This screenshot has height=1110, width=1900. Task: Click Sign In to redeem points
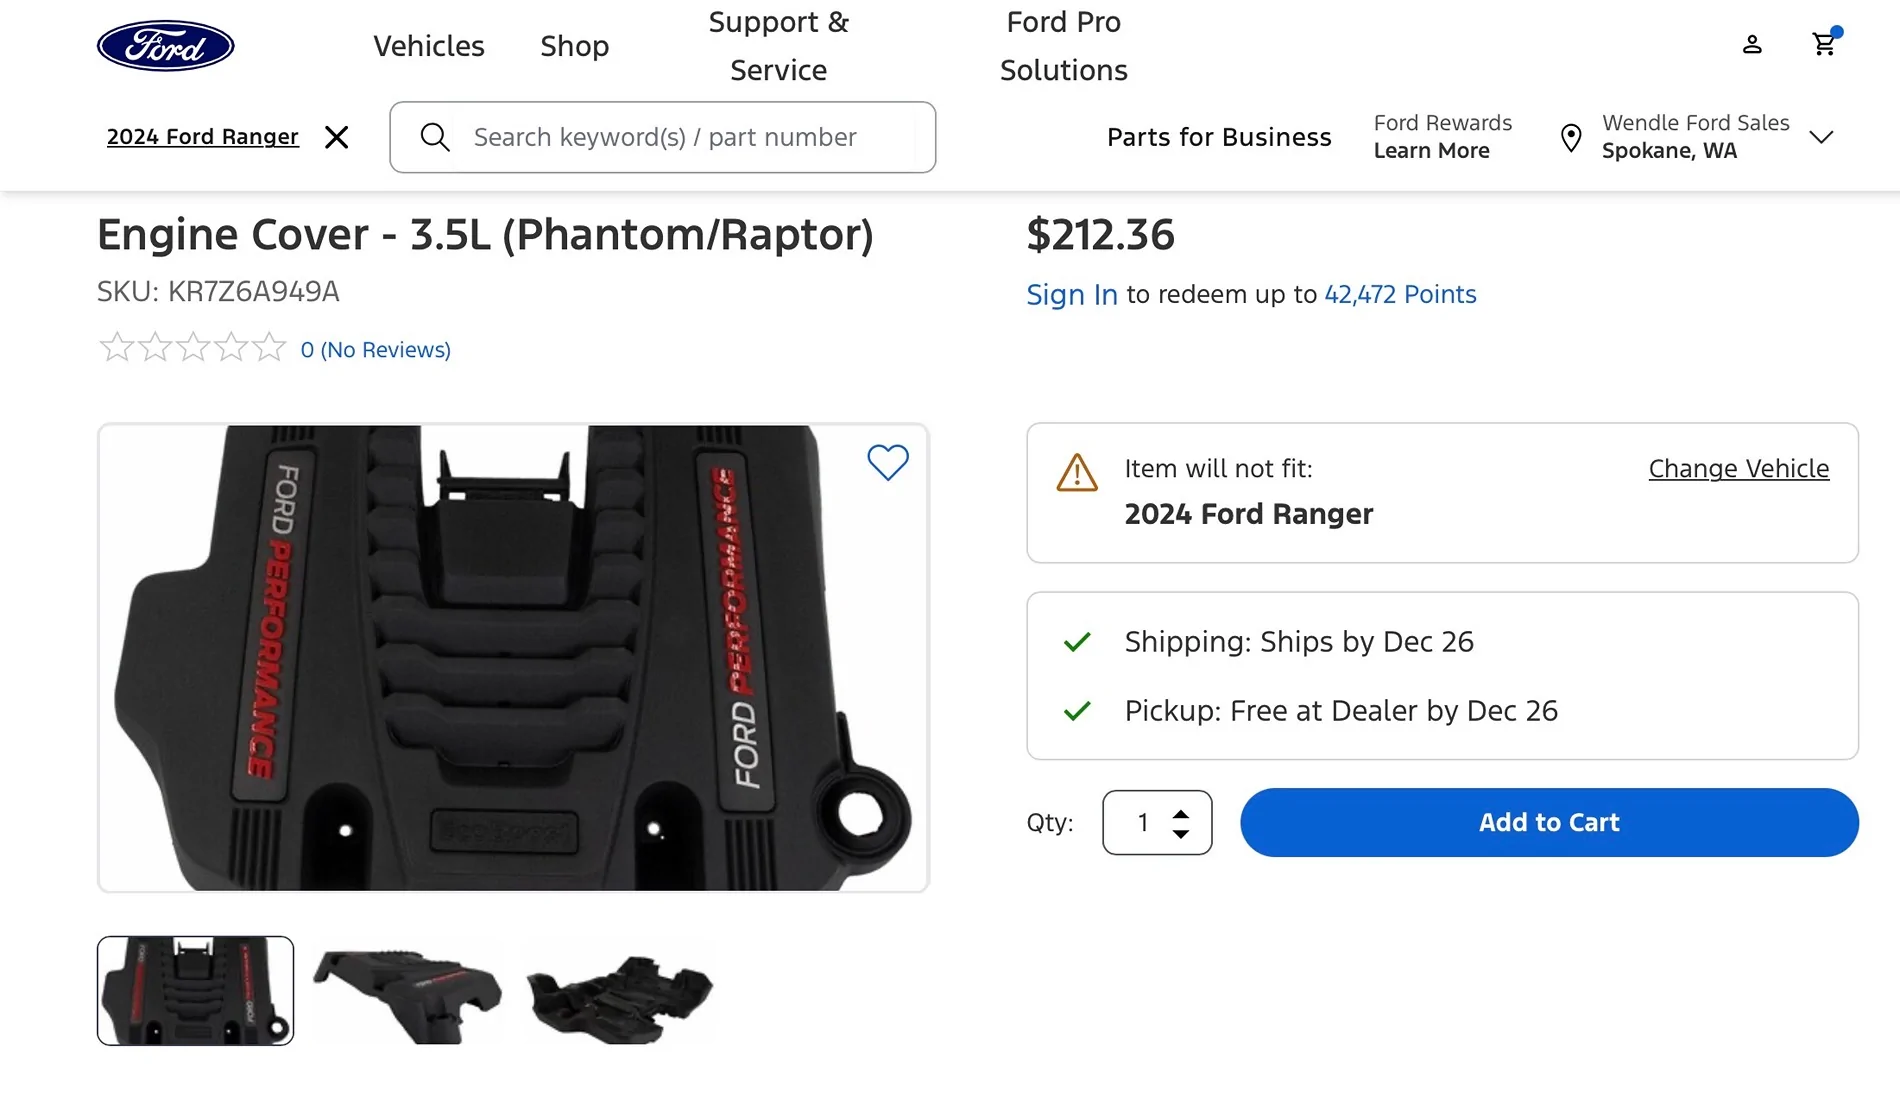(1071, 294)
